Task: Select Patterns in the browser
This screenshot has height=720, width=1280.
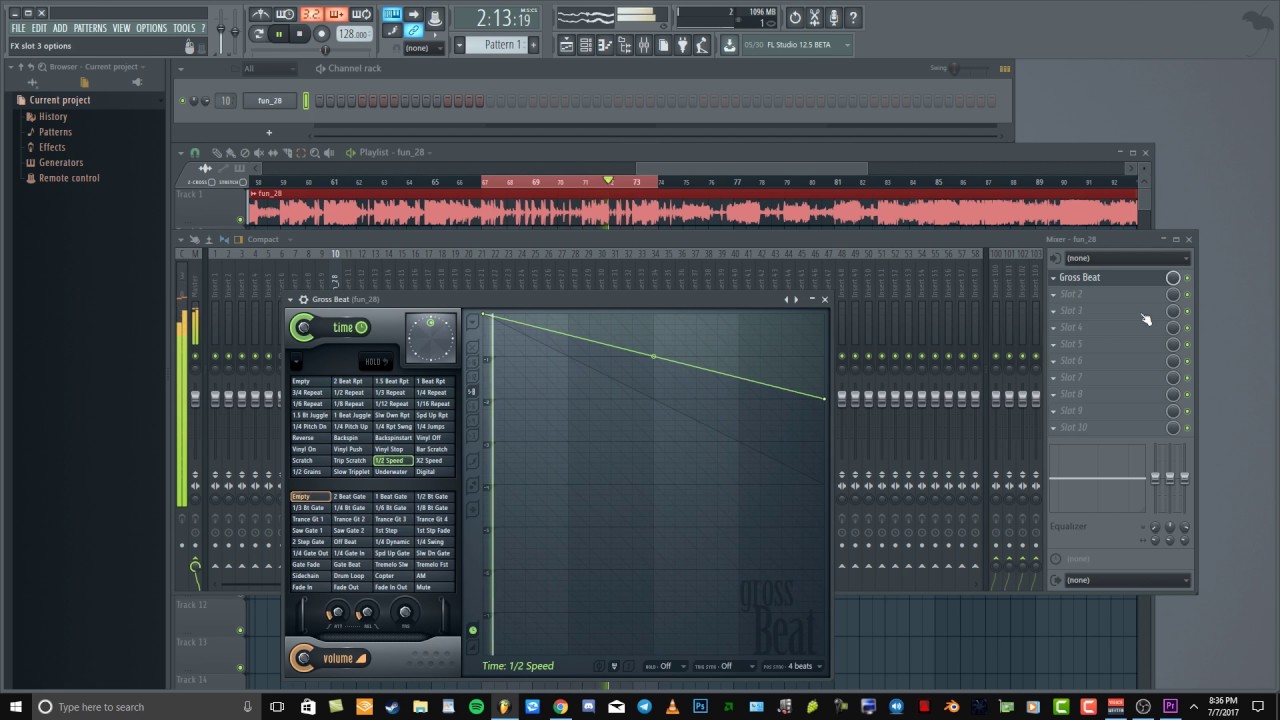Action: [x=55, y=132]
